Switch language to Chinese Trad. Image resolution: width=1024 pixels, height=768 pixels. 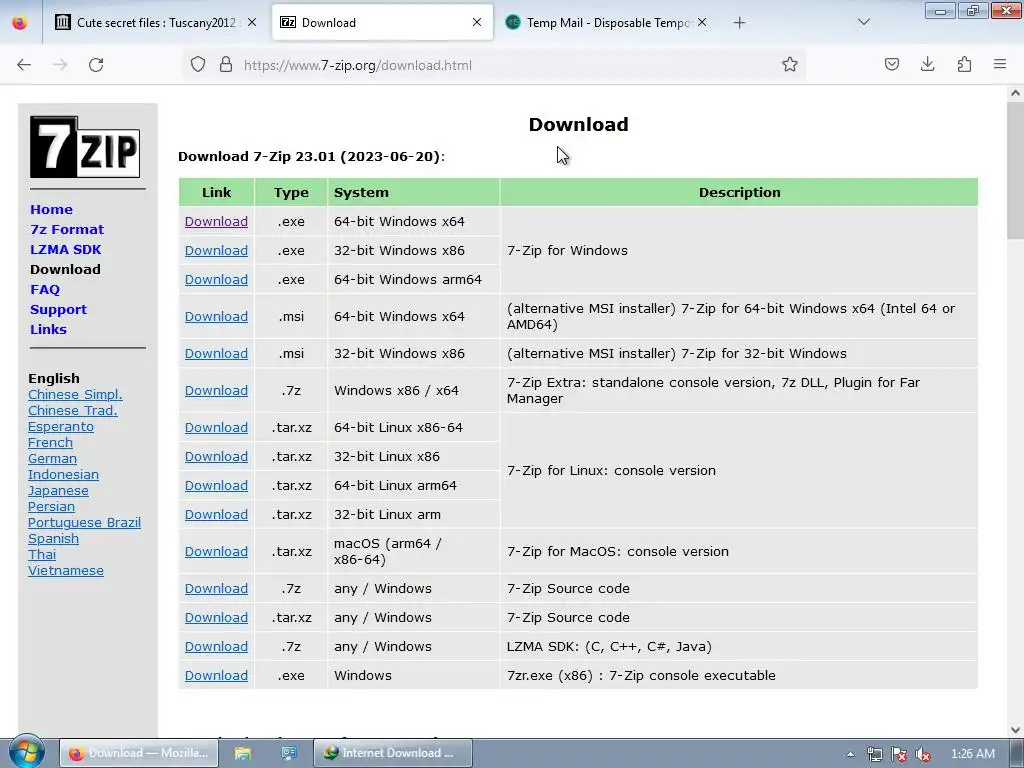(x=72, y=411)
